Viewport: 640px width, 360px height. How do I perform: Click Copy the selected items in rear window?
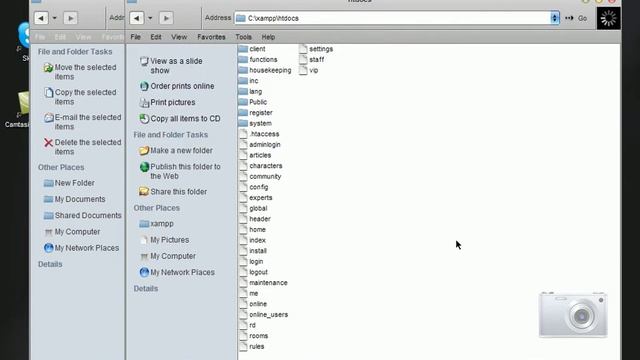[x=80, y=97]
